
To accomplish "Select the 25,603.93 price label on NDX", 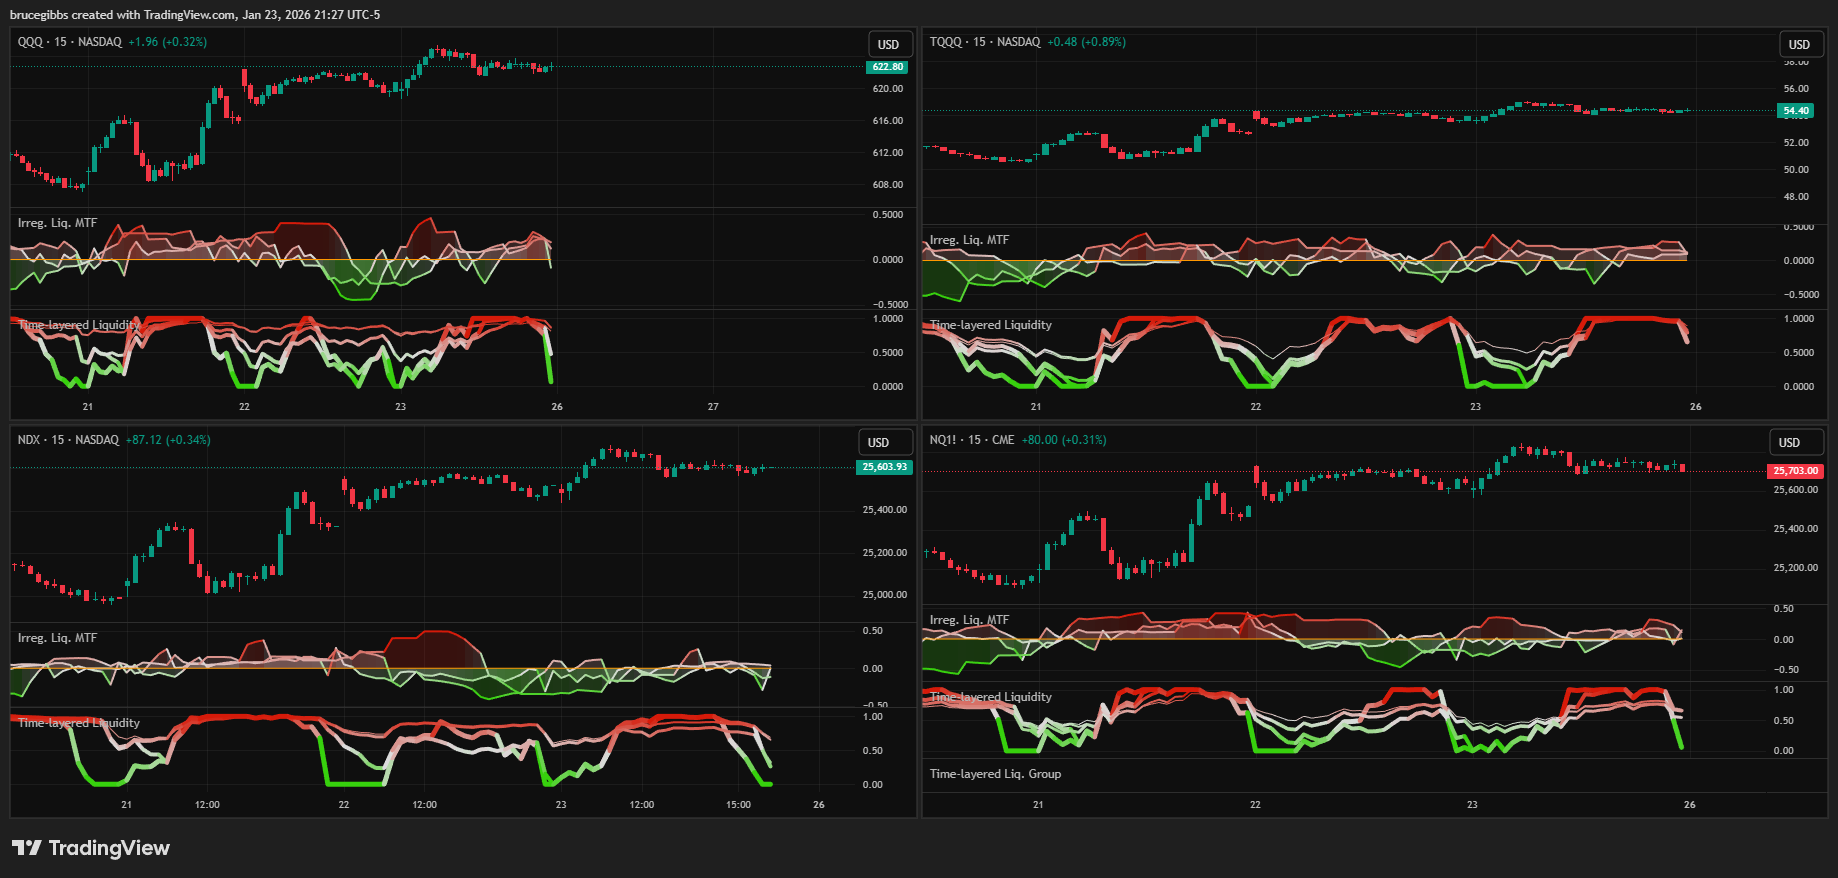I will coord(884,467).
